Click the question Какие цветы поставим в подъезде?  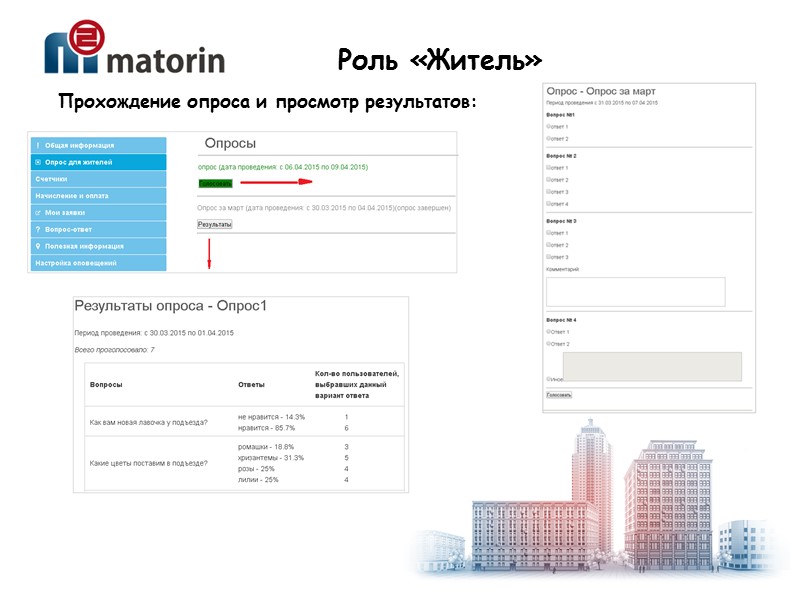pyautogui.click(x=148, y=463)
